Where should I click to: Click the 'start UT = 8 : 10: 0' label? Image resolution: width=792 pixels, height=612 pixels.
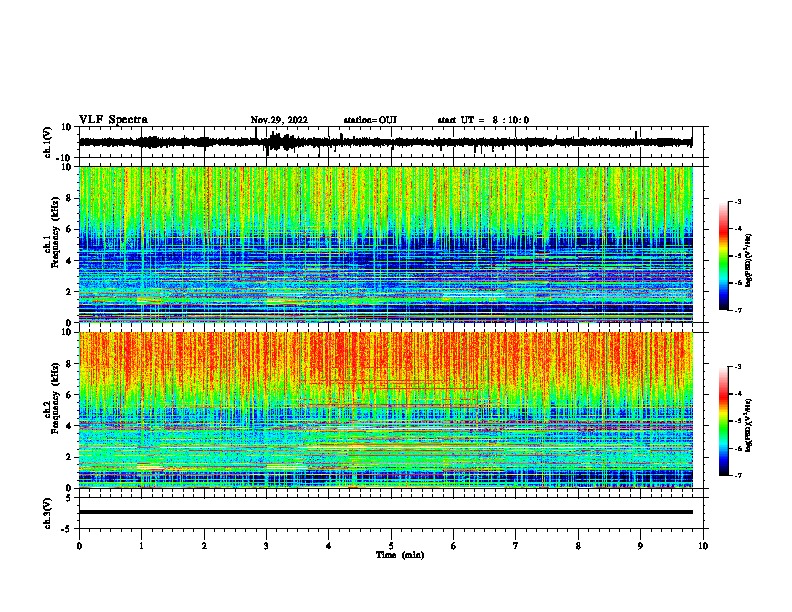(483, 120)
